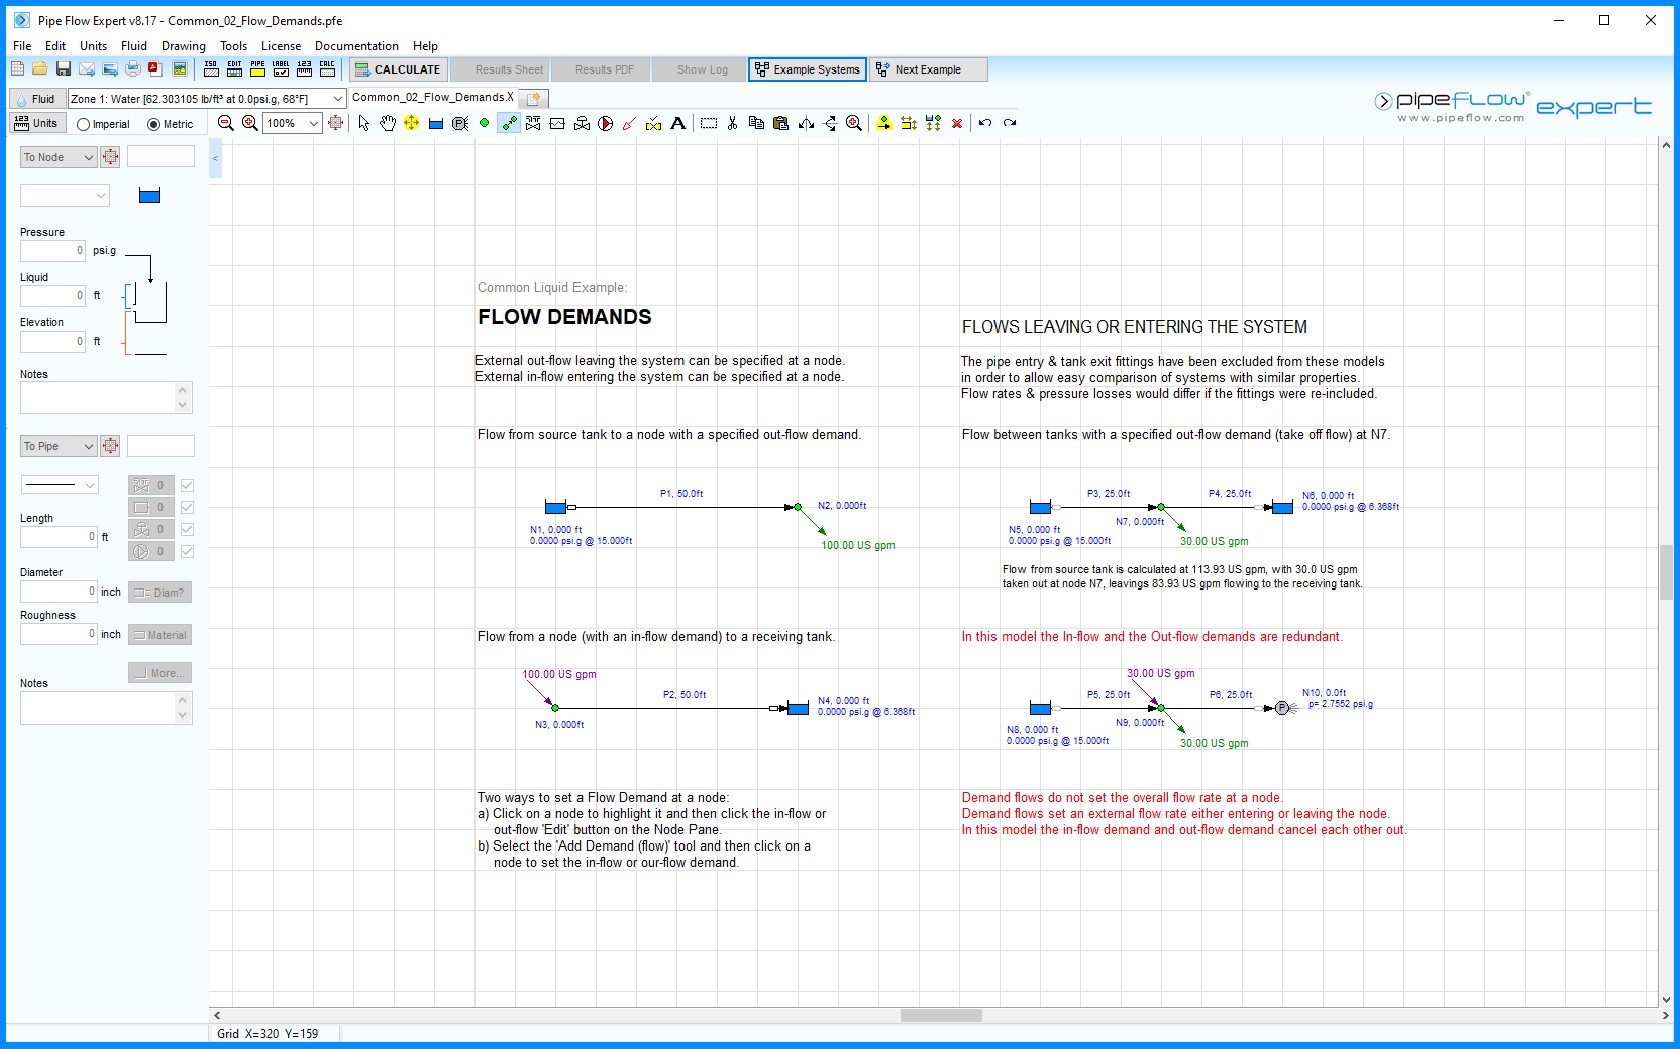1680x1049 pixels.
Task: Click the vertical scrollbar thumb
Action: pos(1666,572)
